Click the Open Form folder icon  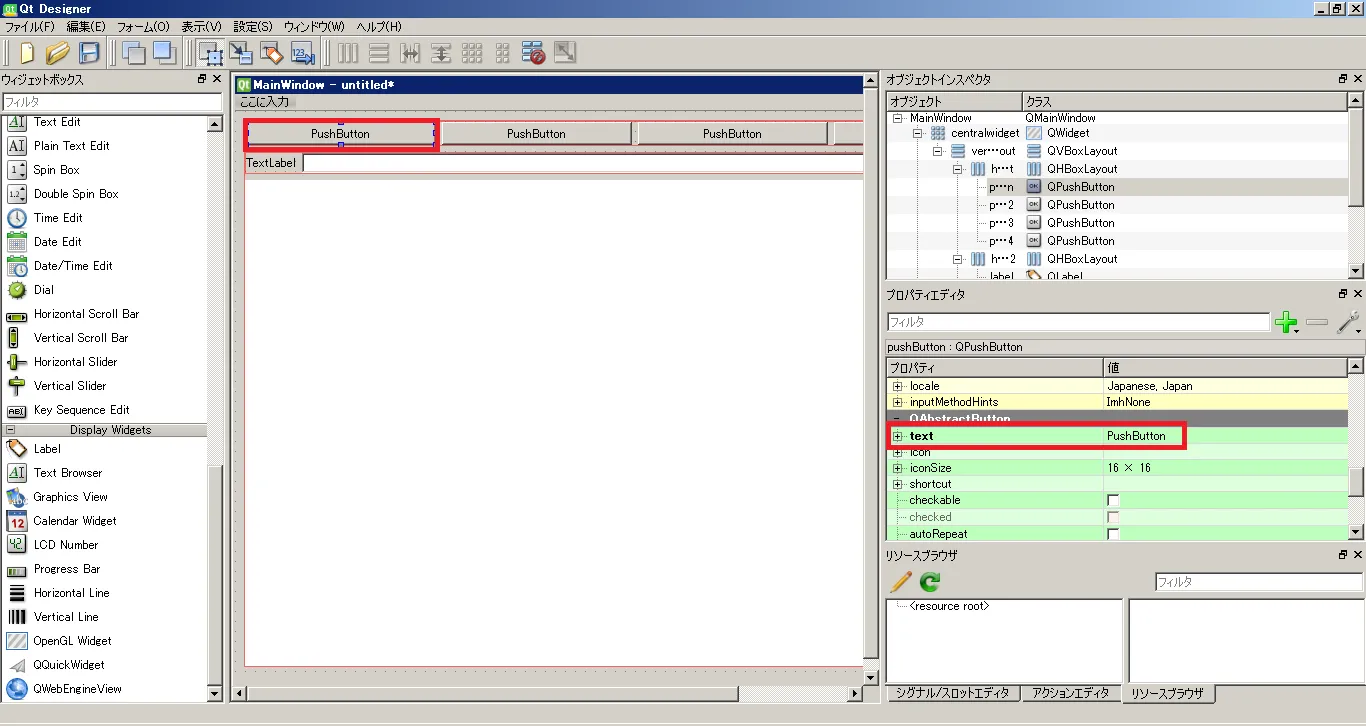[x=58, y=53]
